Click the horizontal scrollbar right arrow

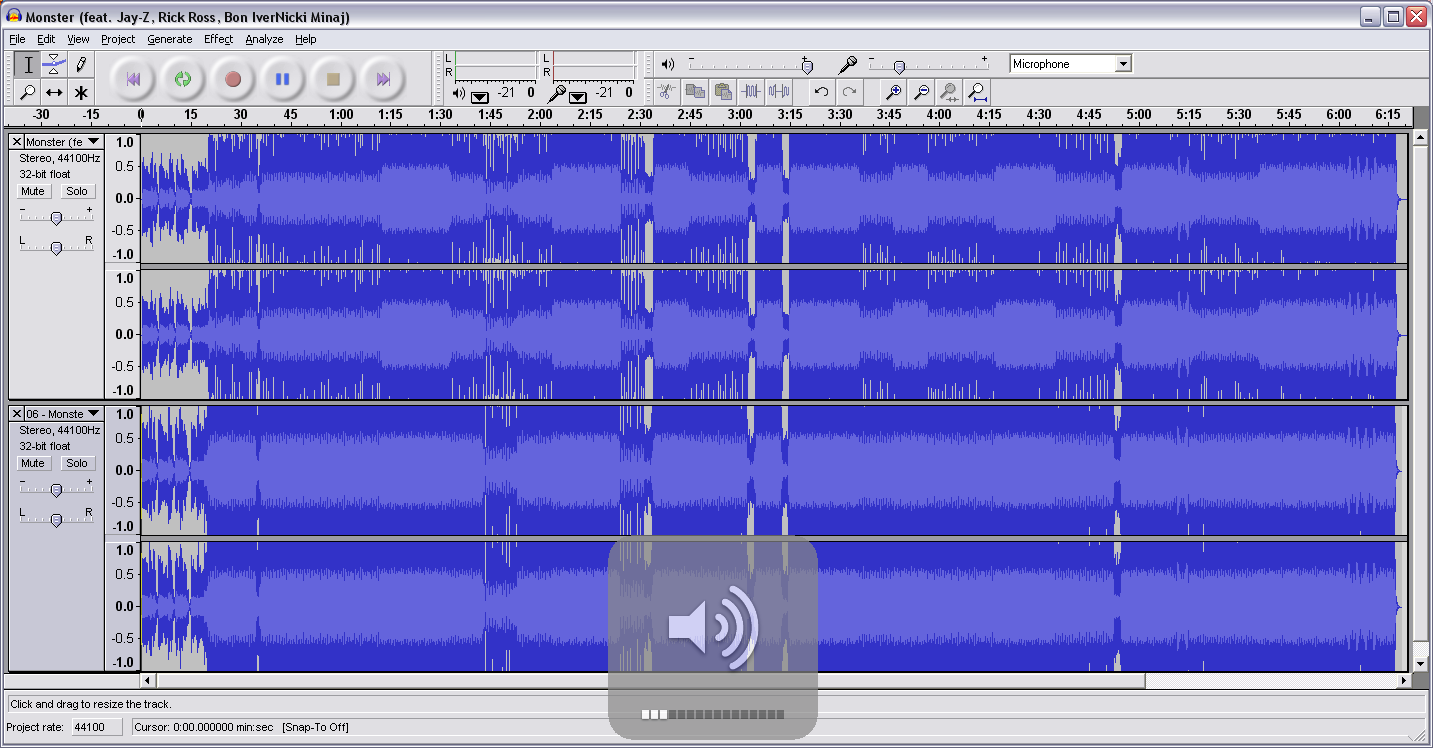[1404, 681]
